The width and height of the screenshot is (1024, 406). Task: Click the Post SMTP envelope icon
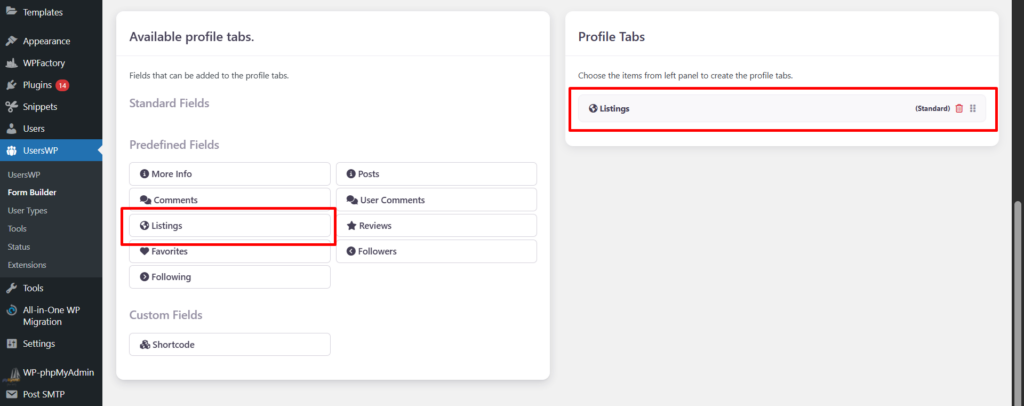click(11, 394)
